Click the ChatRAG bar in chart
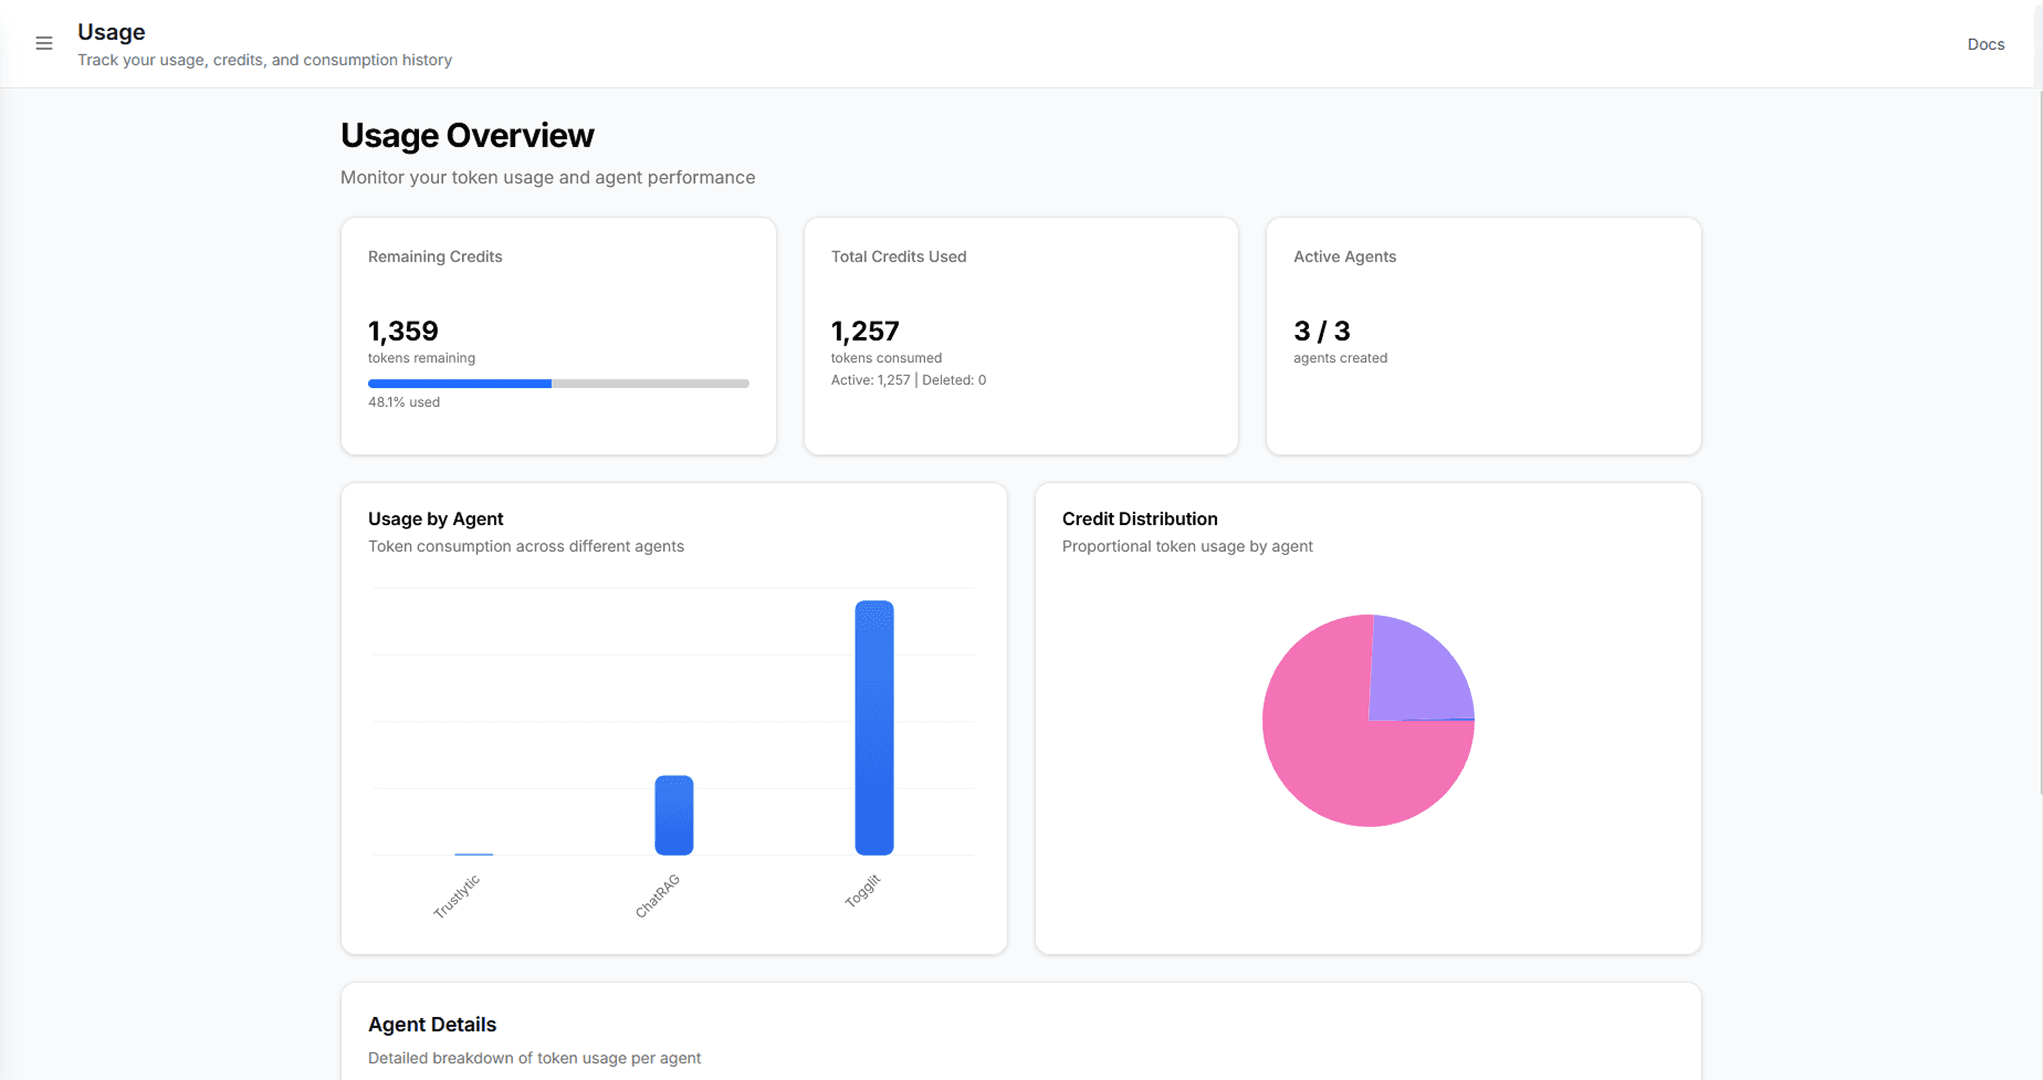2043x1080 pixels. tap(674, 815)
